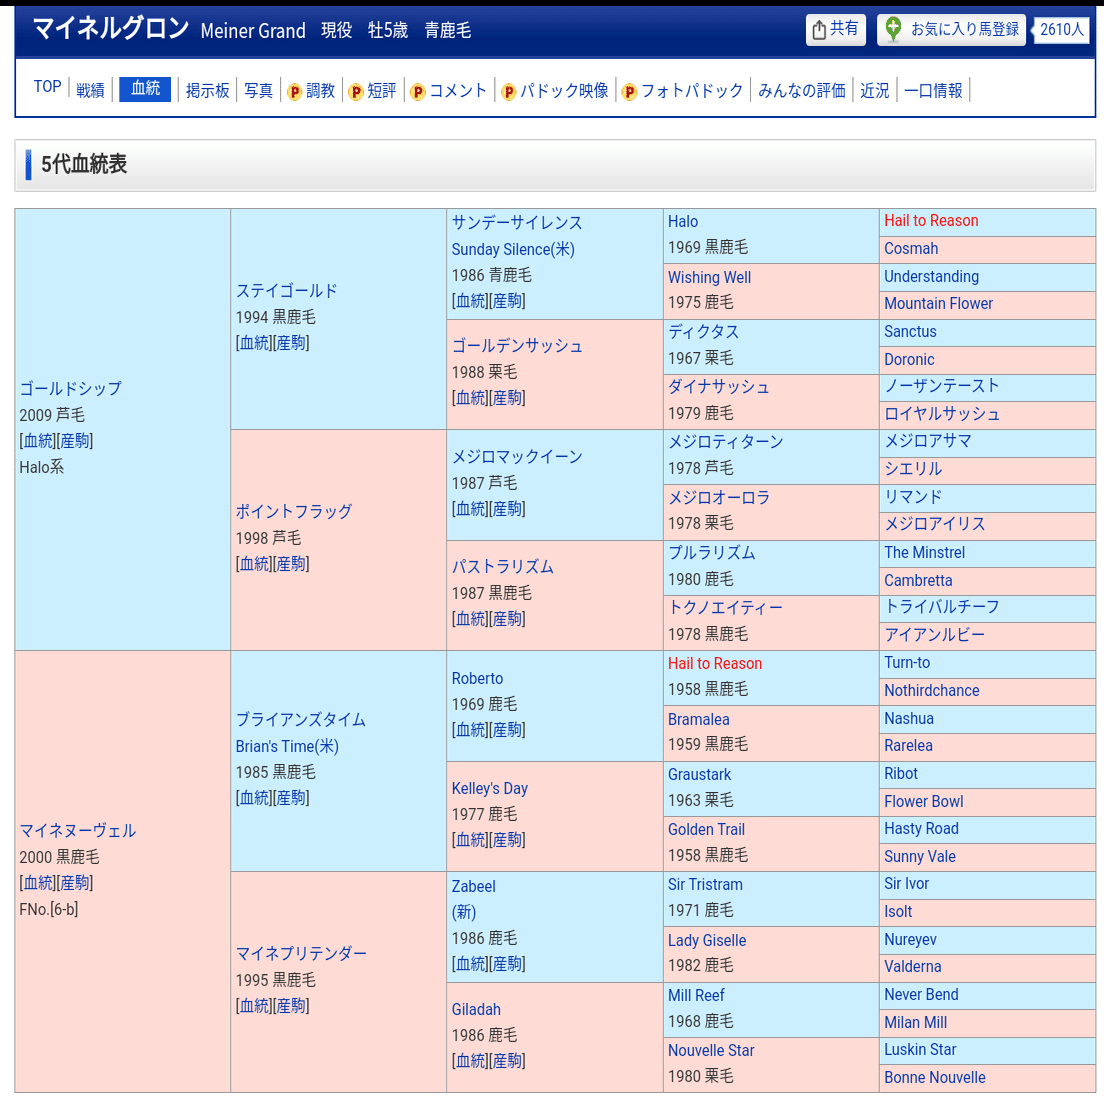
Task: Open the Nouvelle Star horse link
Action: [710, 1050]
